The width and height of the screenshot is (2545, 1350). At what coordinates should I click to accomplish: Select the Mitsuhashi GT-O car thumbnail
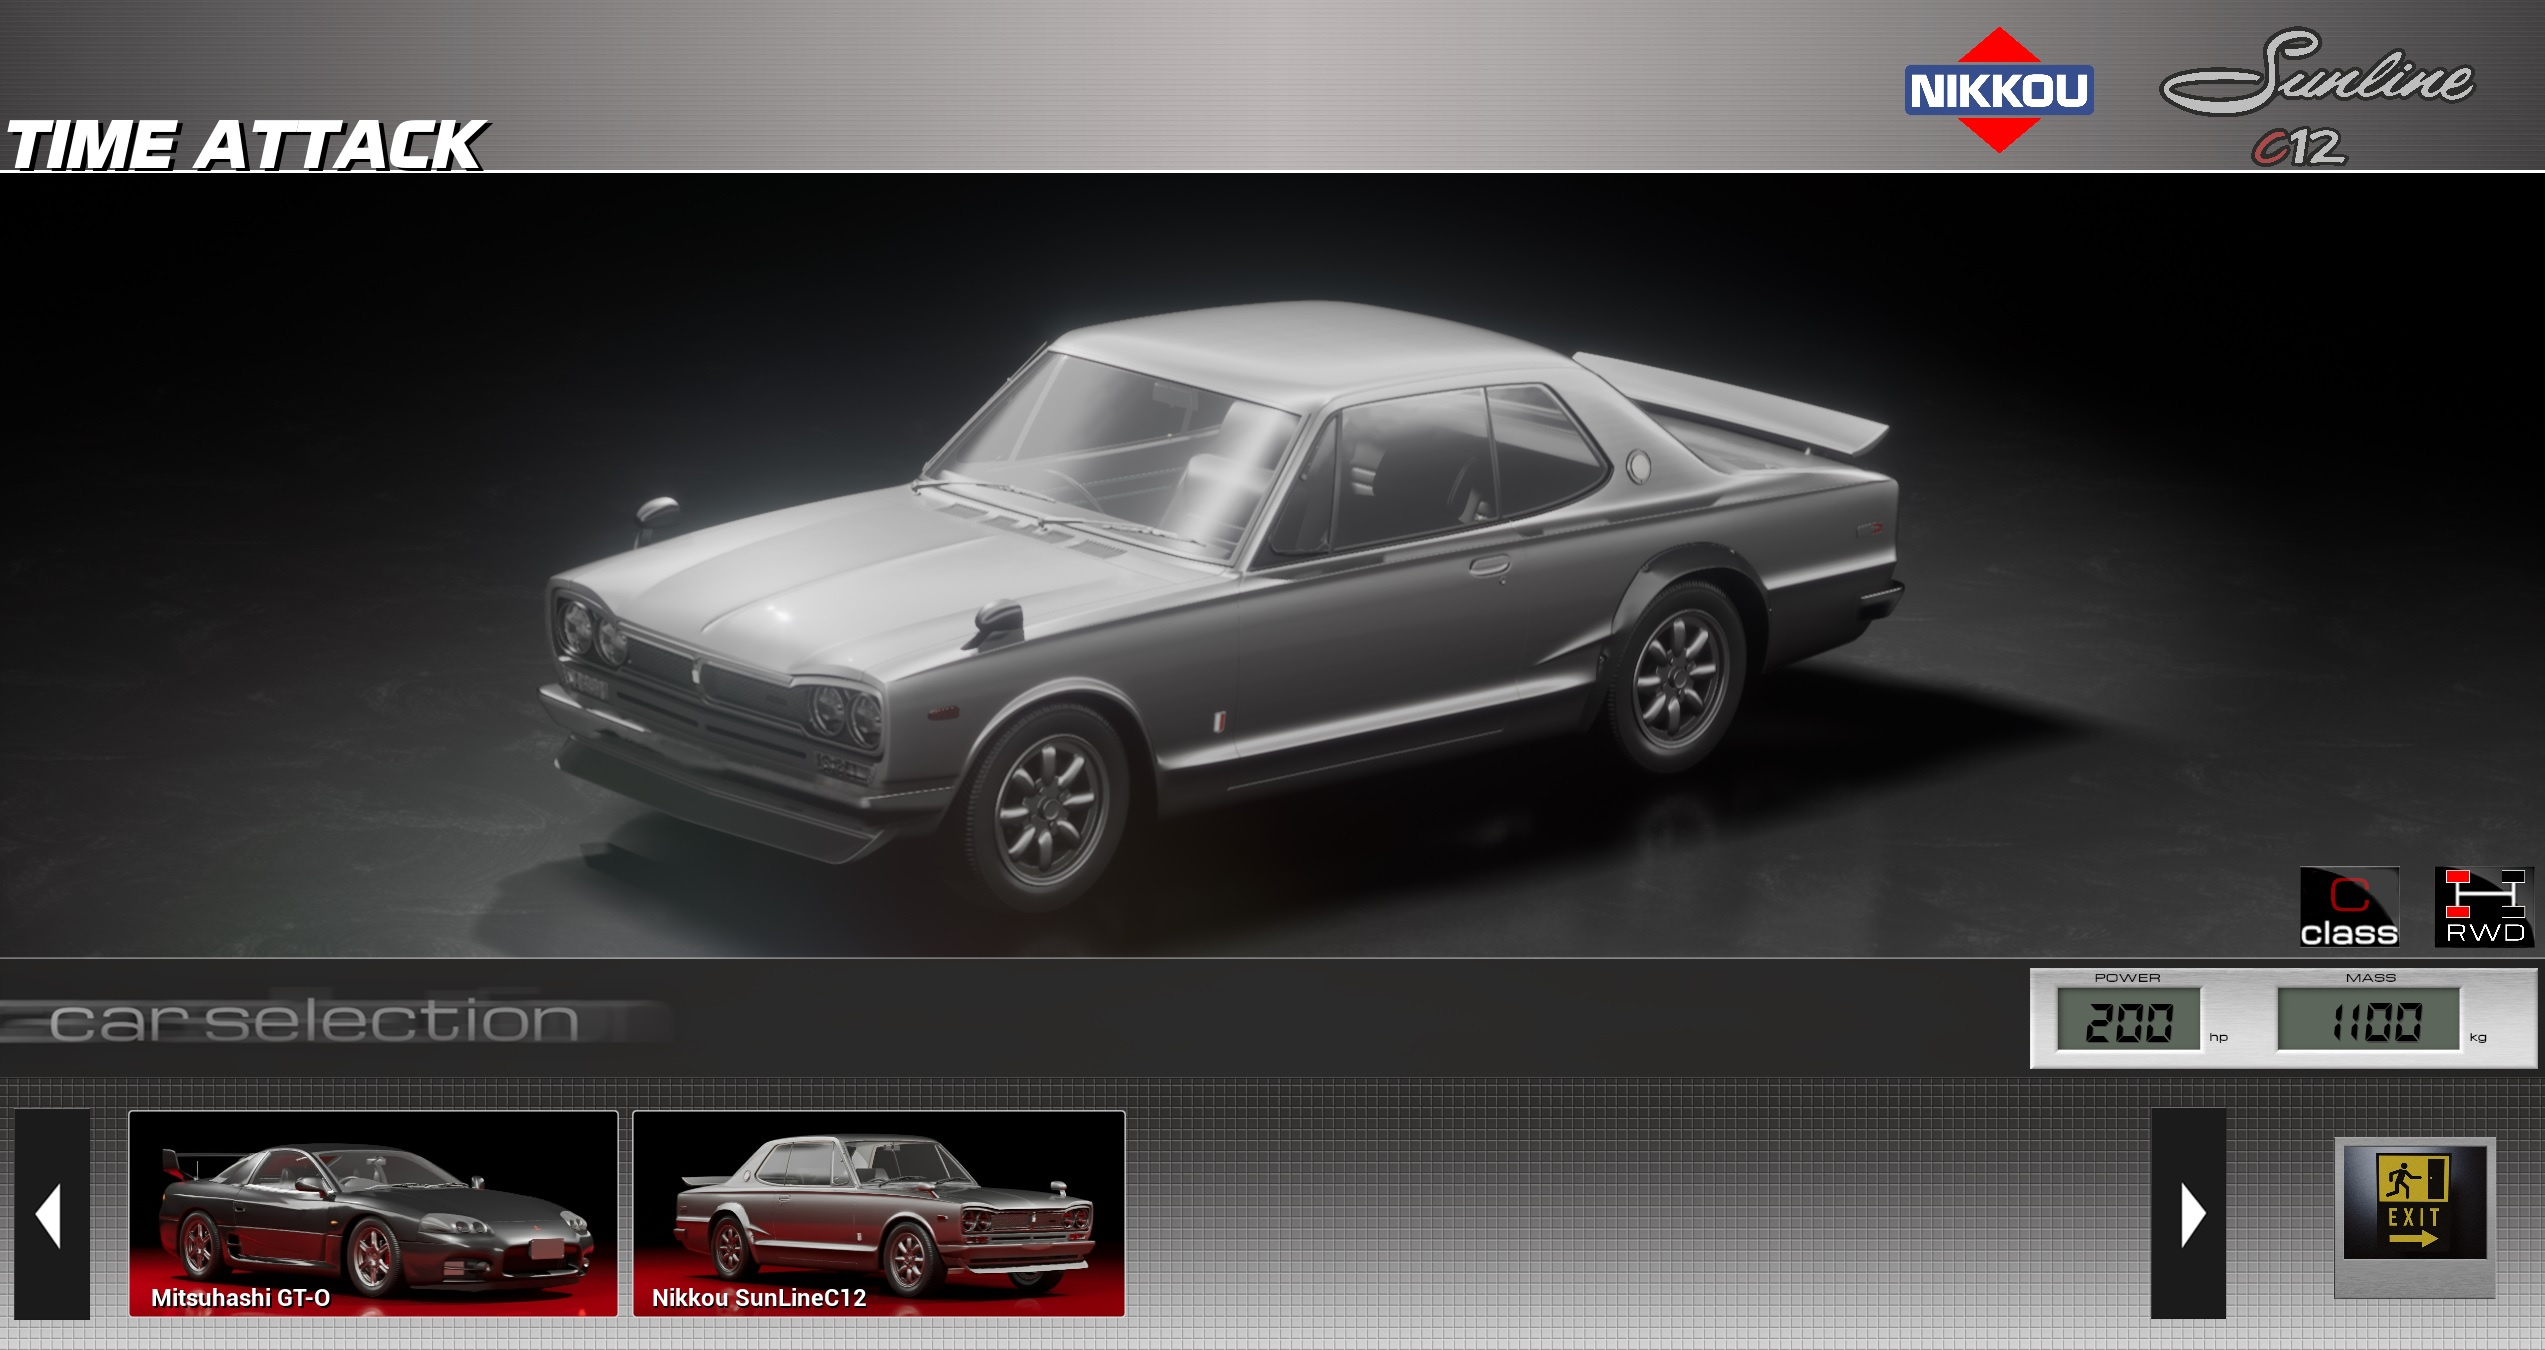point(374,1214)
